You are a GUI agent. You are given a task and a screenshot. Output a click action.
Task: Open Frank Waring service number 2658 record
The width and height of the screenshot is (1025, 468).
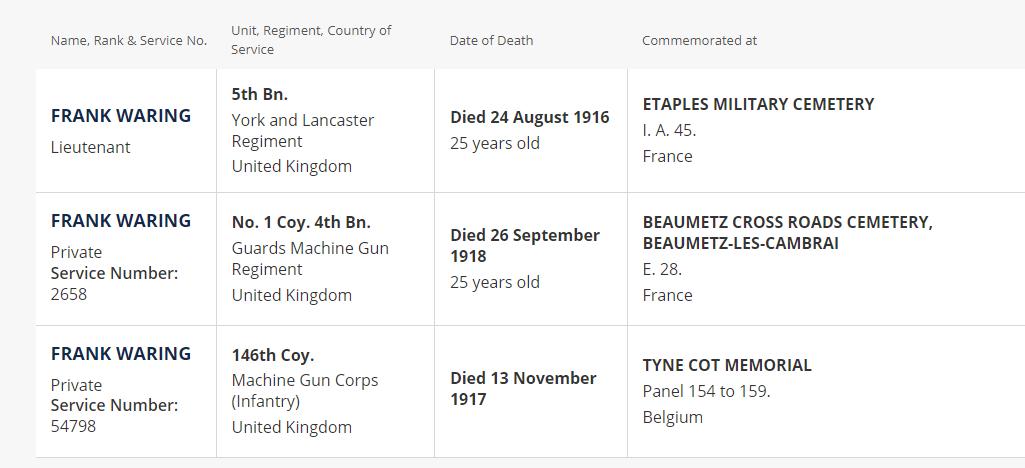click(x=120, y=221)
